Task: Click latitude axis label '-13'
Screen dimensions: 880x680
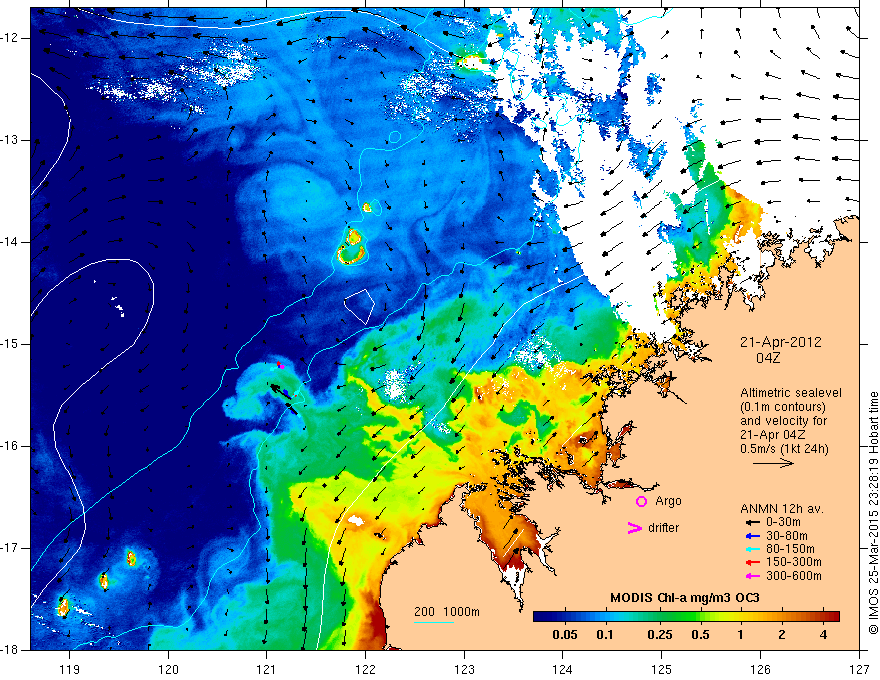Action: (10, 140)
